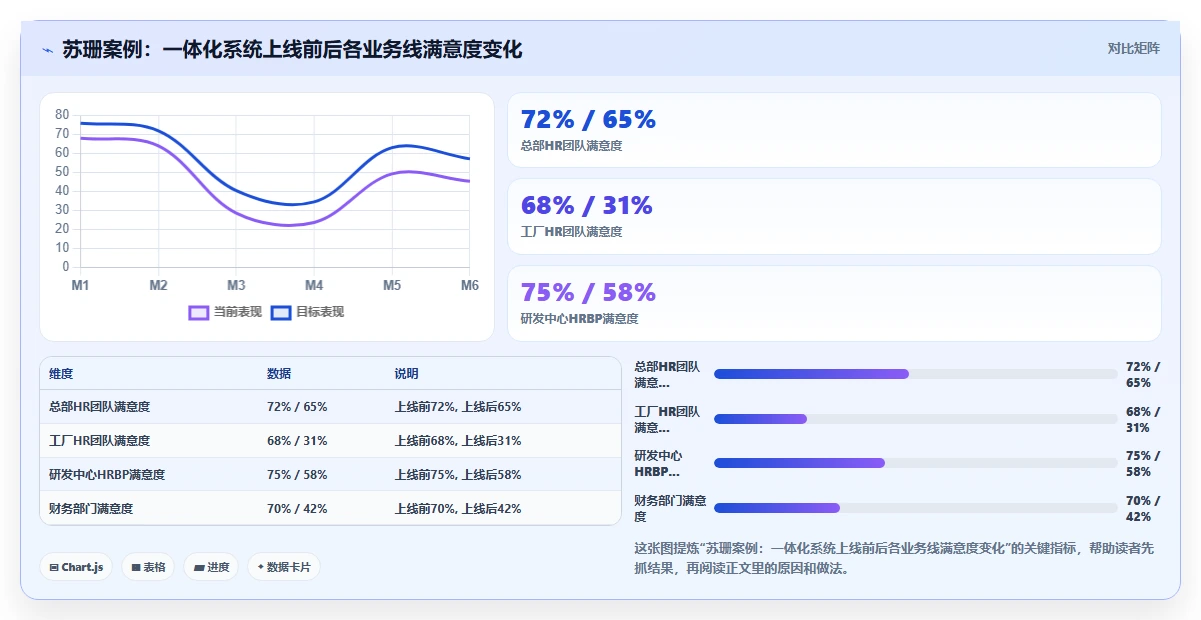The width and height of the screenshot is (1201, 620).
Task: Click table cell 研发中心HRBP满意度
Action: pyautogui.click(x=107, y=475)
